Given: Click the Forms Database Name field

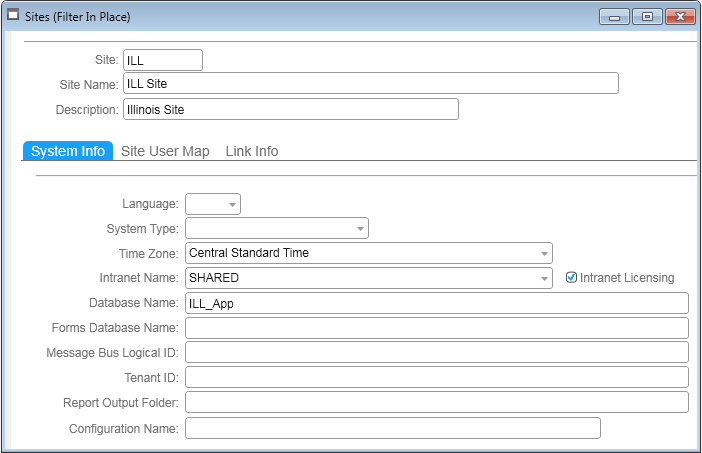Looking at the screenshot, I should click(x=436, y=328).
